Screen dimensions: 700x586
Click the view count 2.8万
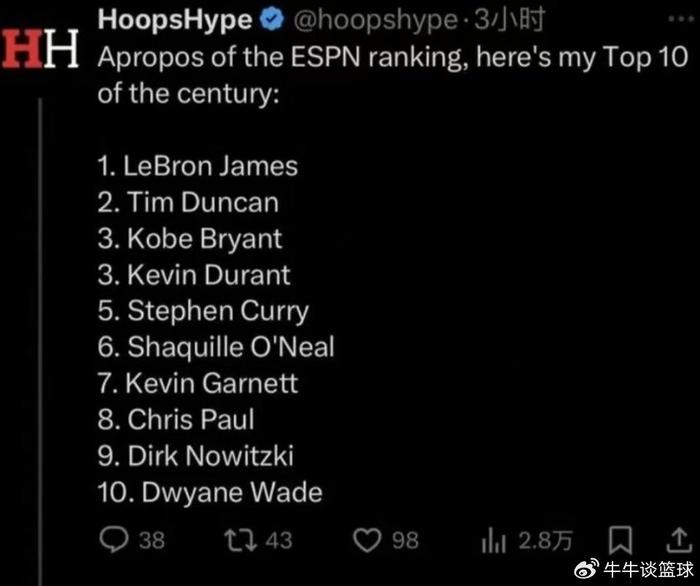[x=546, y=540]
